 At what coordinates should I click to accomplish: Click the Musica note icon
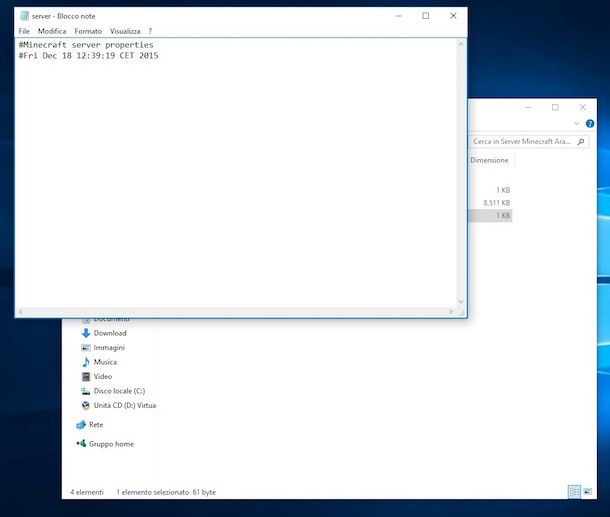point(86,362)
